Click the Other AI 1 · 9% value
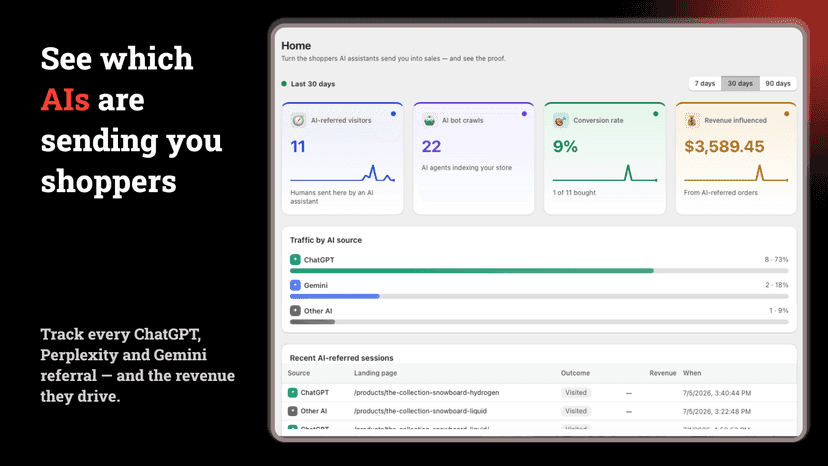828x466 pixels. (x=778, y=311)
